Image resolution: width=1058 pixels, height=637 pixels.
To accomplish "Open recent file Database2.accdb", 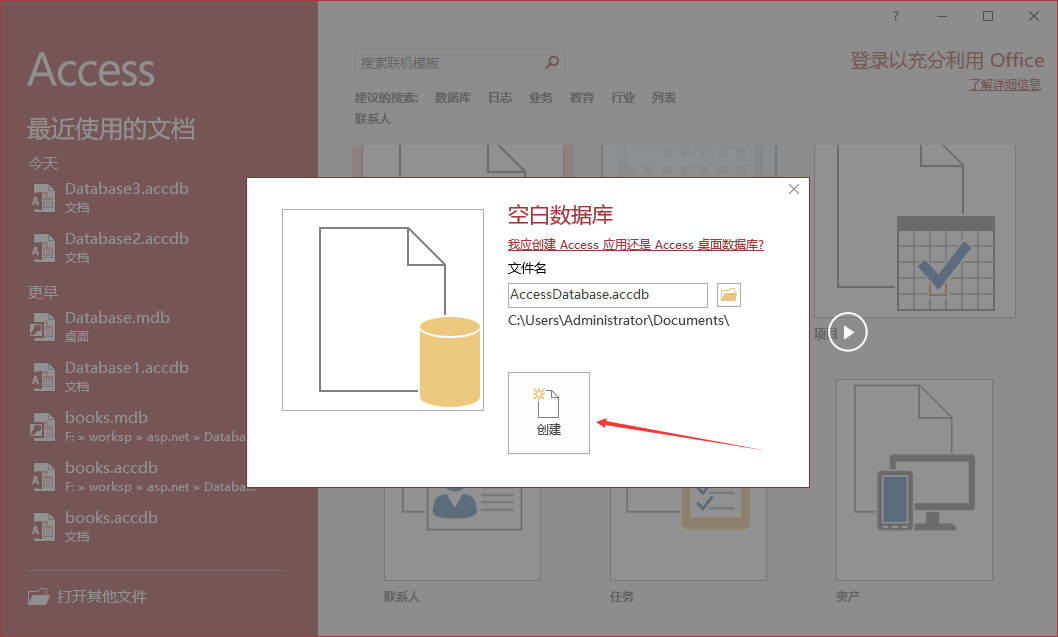I will point(126,239).
